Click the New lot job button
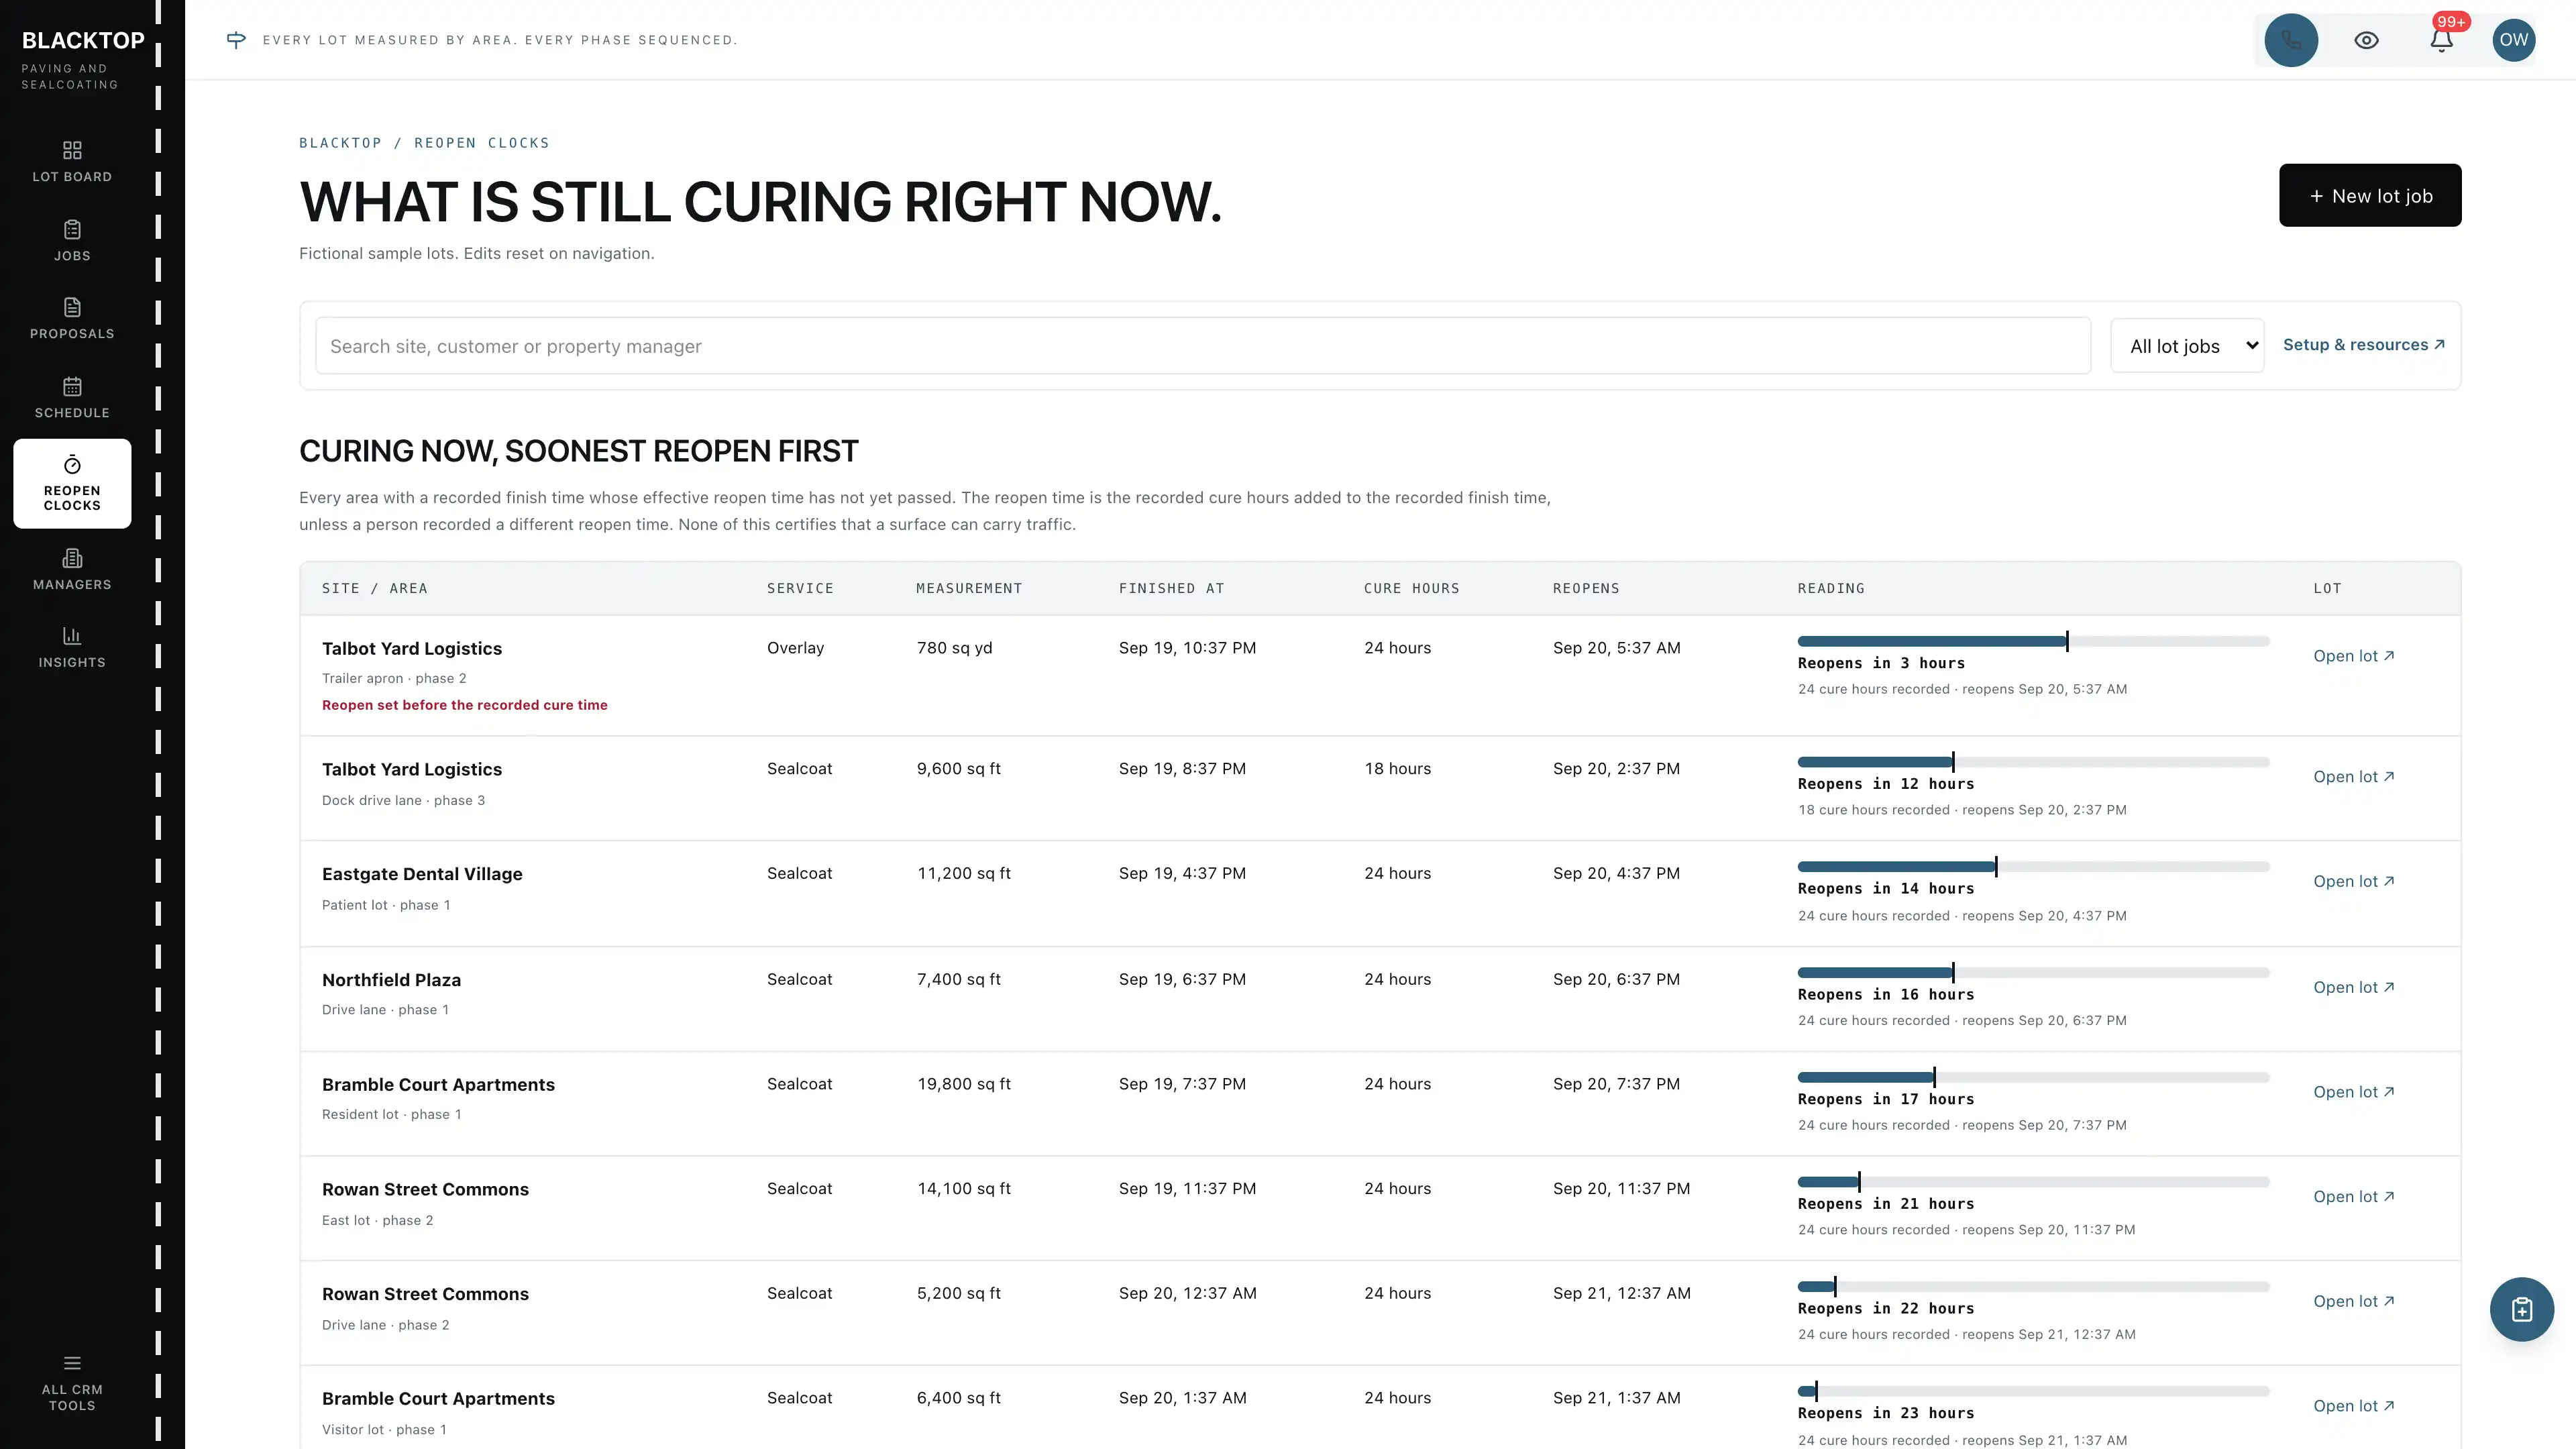Screen dimensions: 2576x1449 coord(2370,195)
